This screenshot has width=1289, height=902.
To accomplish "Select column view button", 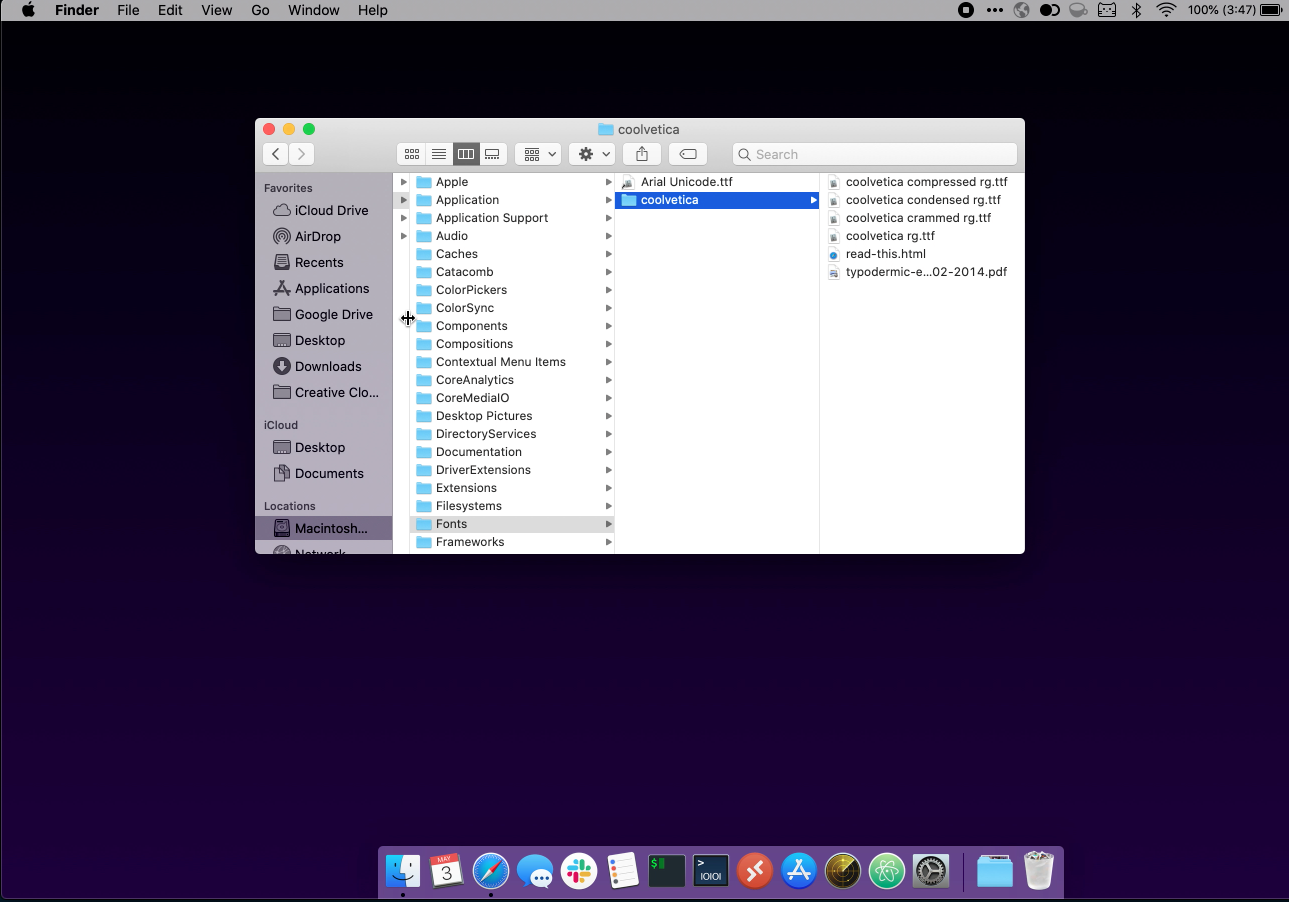I will [x=465, y=154].
